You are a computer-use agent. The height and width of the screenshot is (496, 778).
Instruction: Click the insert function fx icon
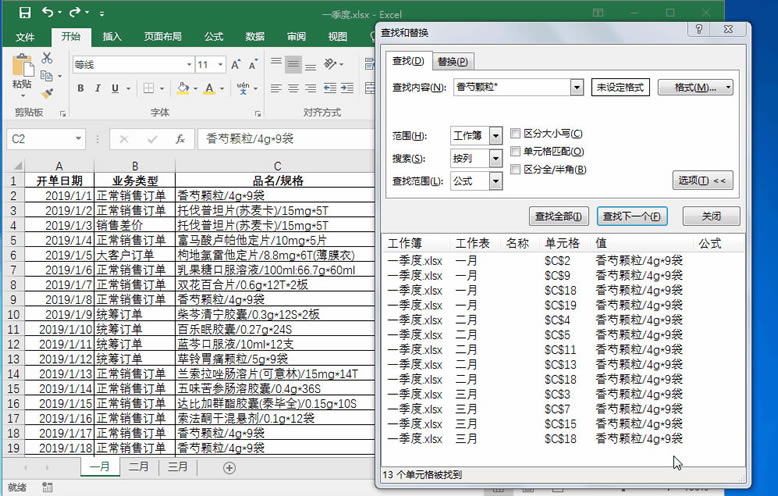pyautogui.click(x=179, y=139)
